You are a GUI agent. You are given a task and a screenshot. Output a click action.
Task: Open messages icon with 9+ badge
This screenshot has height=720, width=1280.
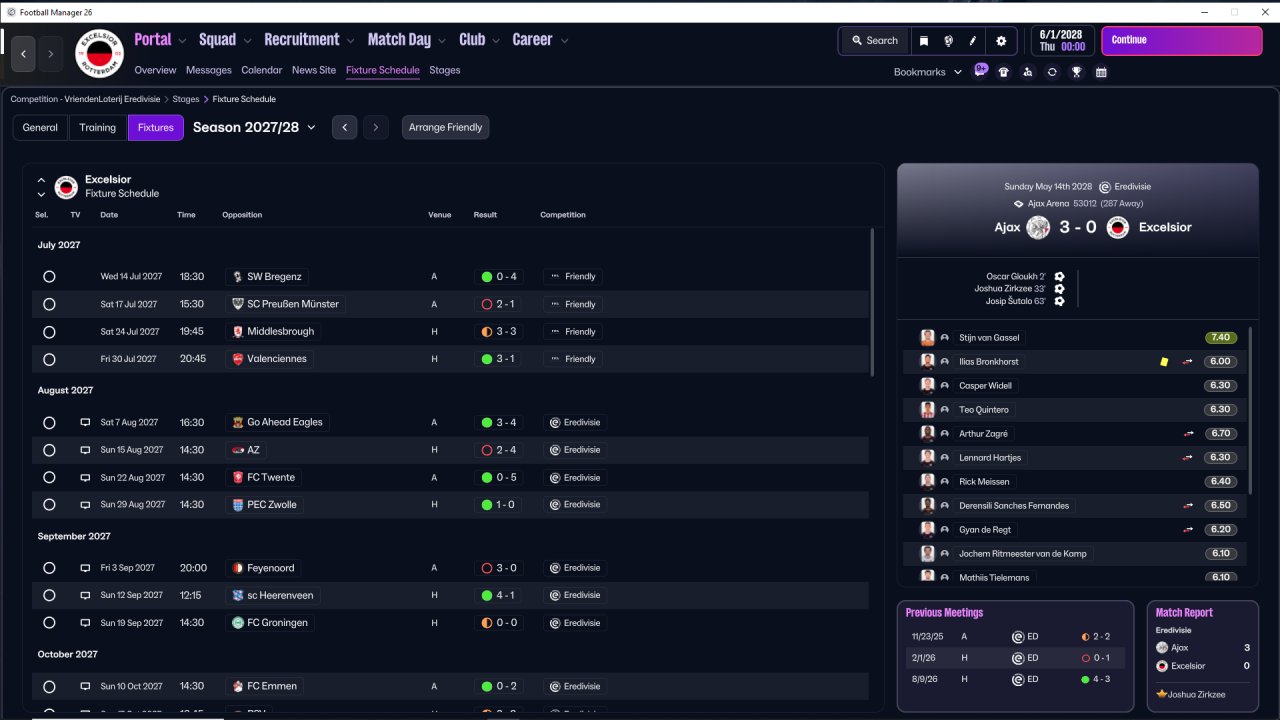point(980,71)
